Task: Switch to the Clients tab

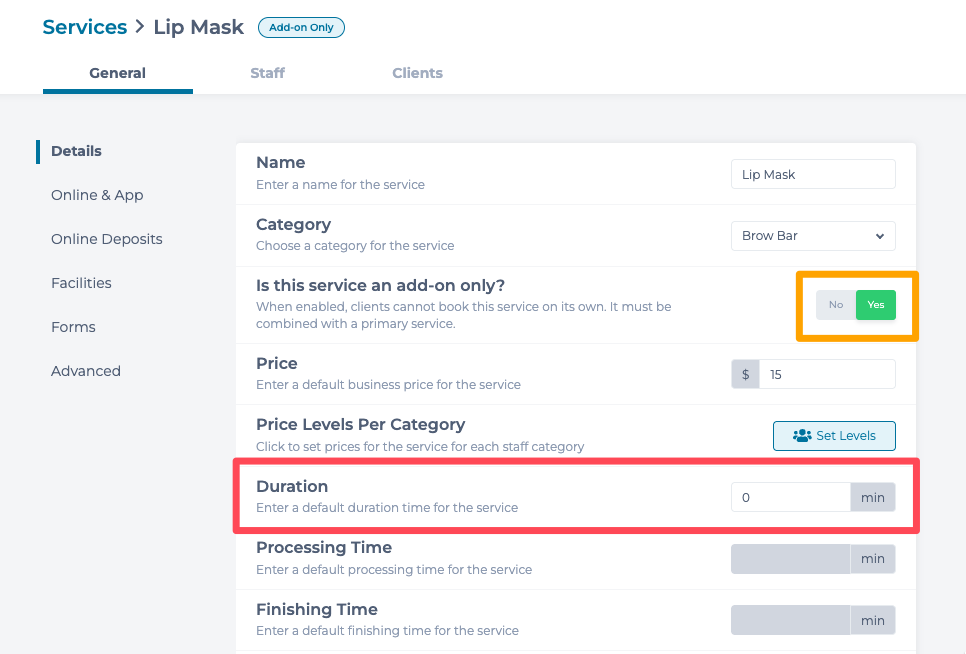Action: 417,73
